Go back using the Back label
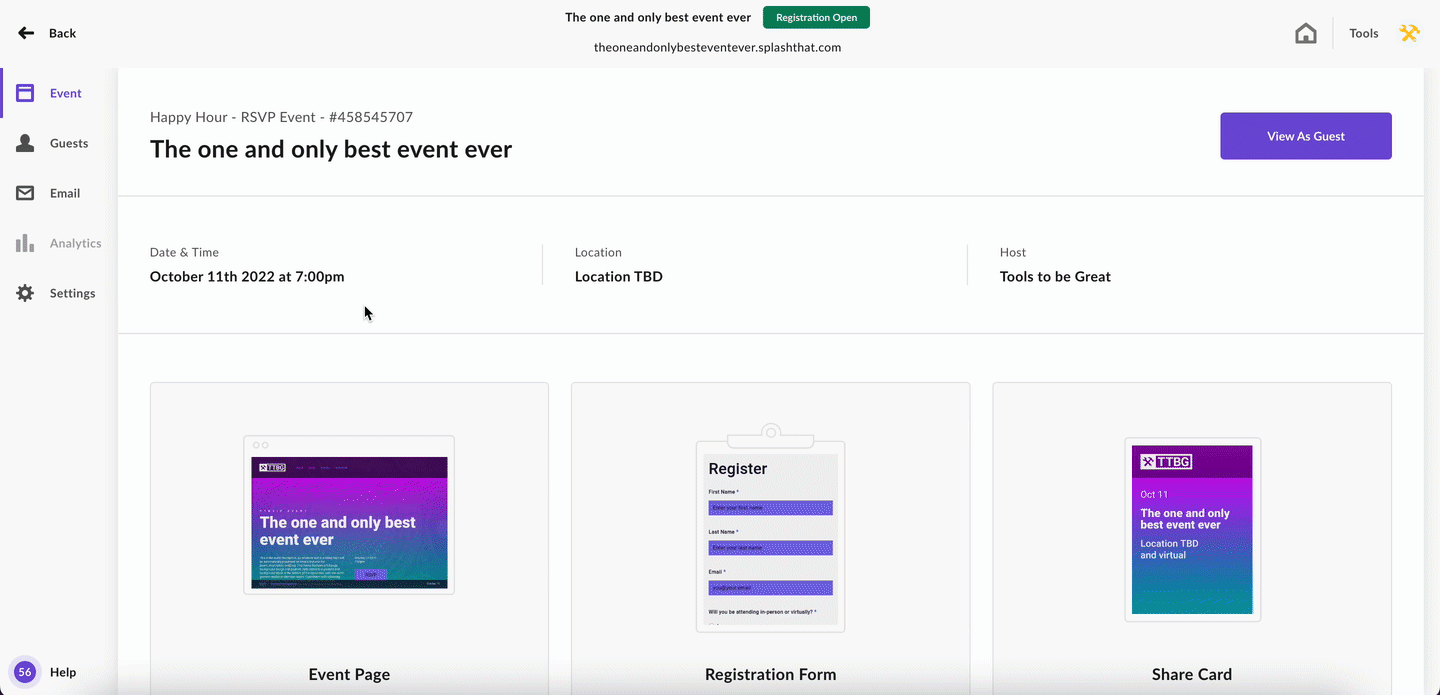 coord(62,33)
